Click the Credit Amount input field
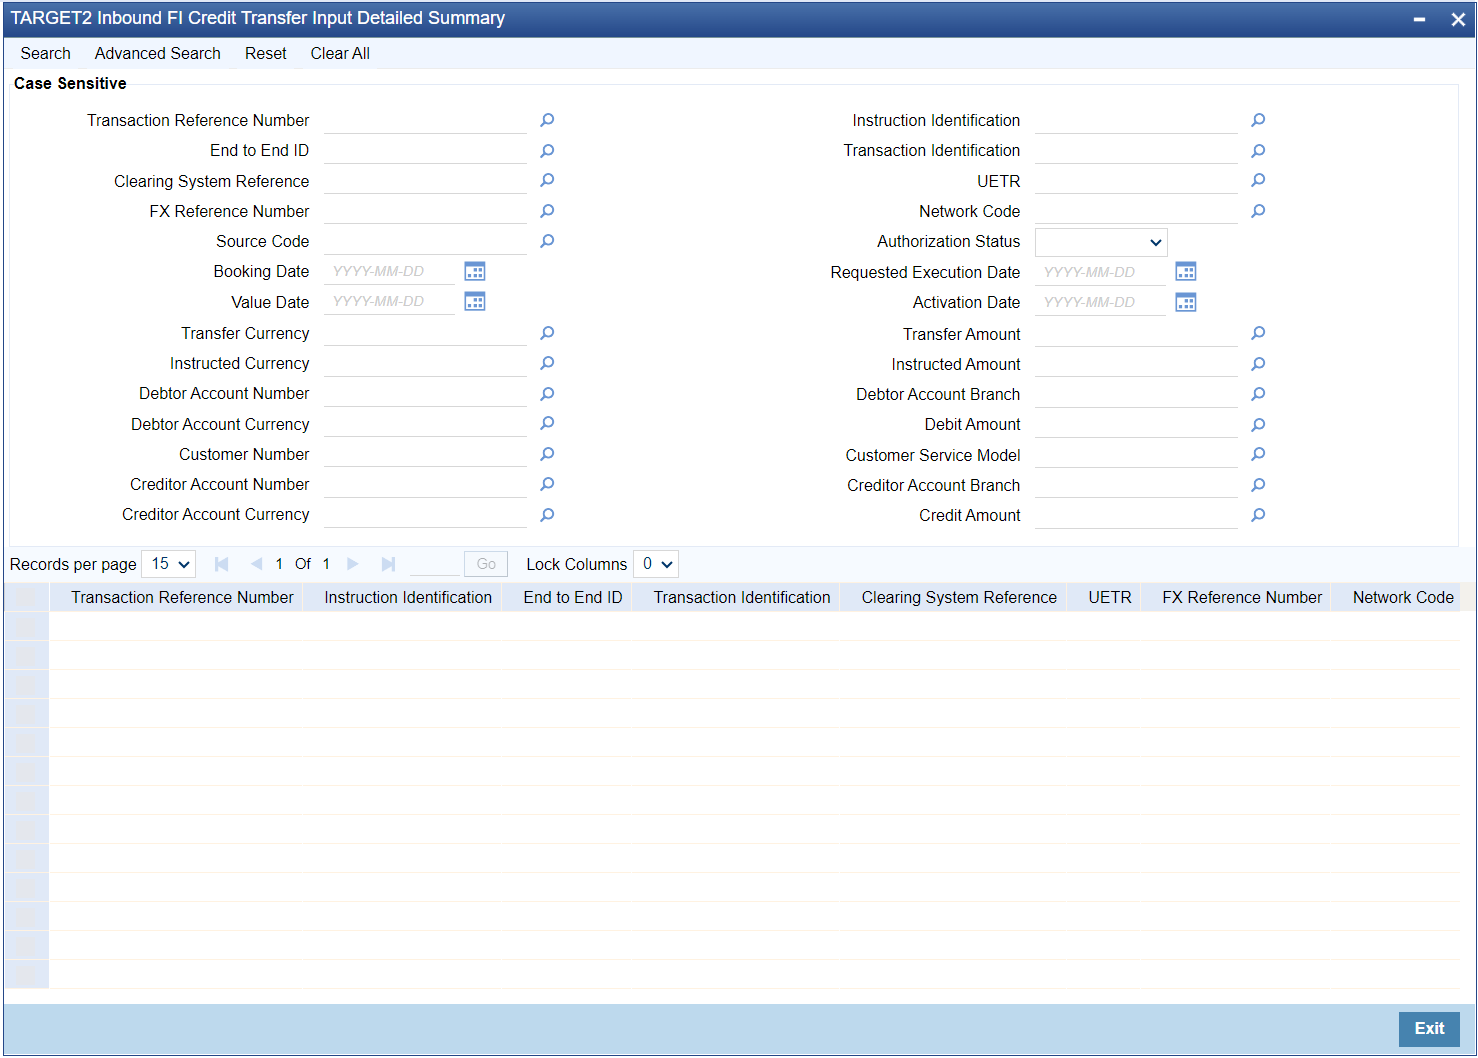The image size is (1478, 1058). [x=1136, y=515]
